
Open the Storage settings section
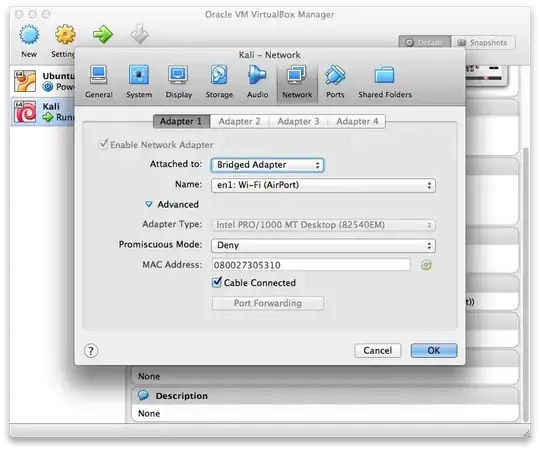219,81
